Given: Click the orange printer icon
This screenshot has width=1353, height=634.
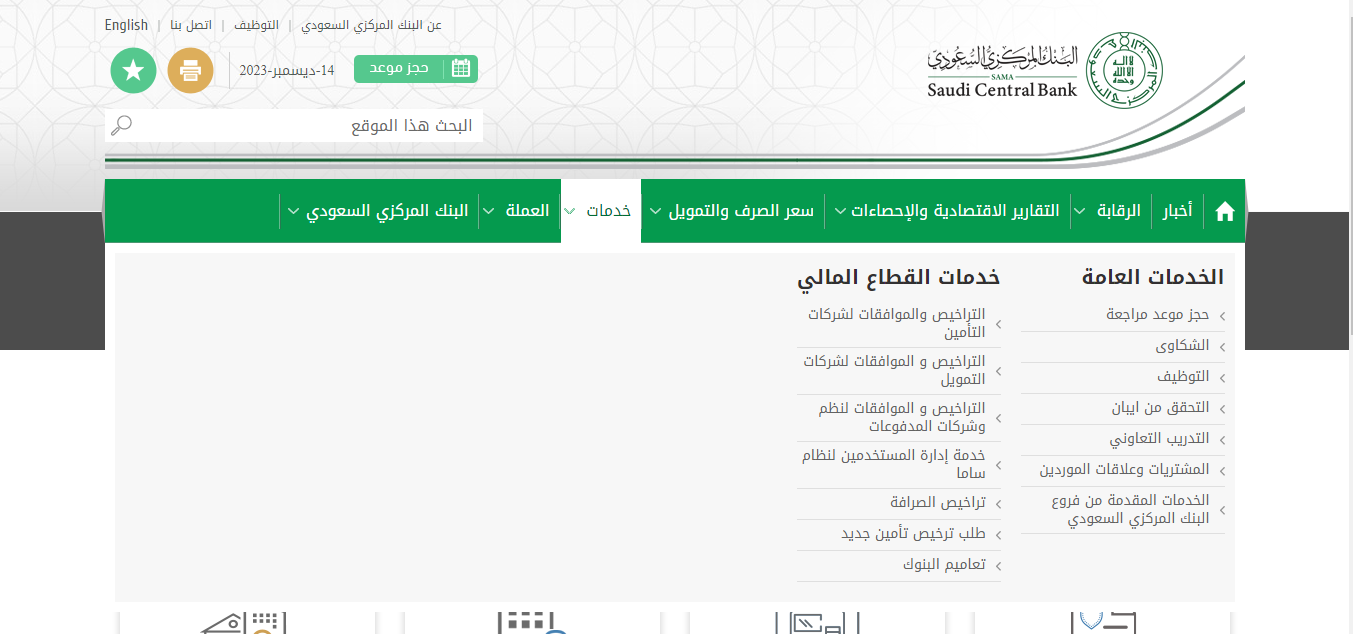Looking at the screenshot, I should 190,70.
